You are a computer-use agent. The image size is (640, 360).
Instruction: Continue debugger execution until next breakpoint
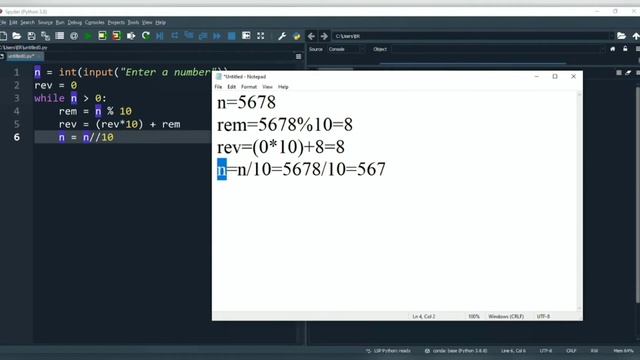click(x=217, y=36)
